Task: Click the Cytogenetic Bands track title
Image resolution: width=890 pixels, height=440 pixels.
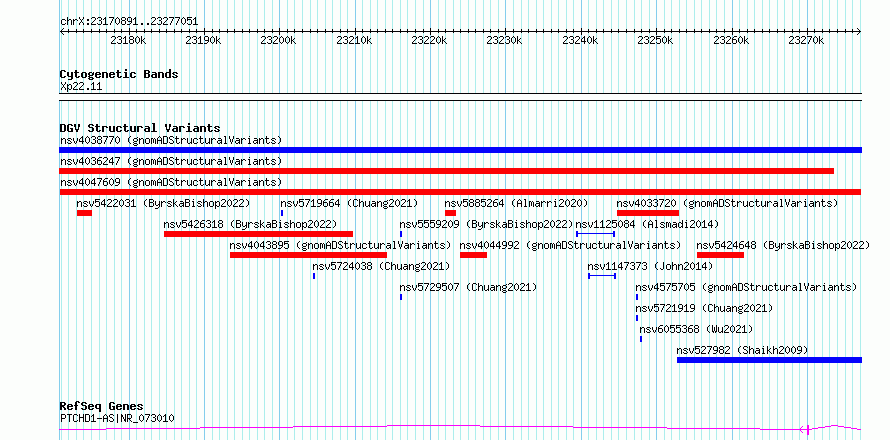Action: click(x=119, y=74)
